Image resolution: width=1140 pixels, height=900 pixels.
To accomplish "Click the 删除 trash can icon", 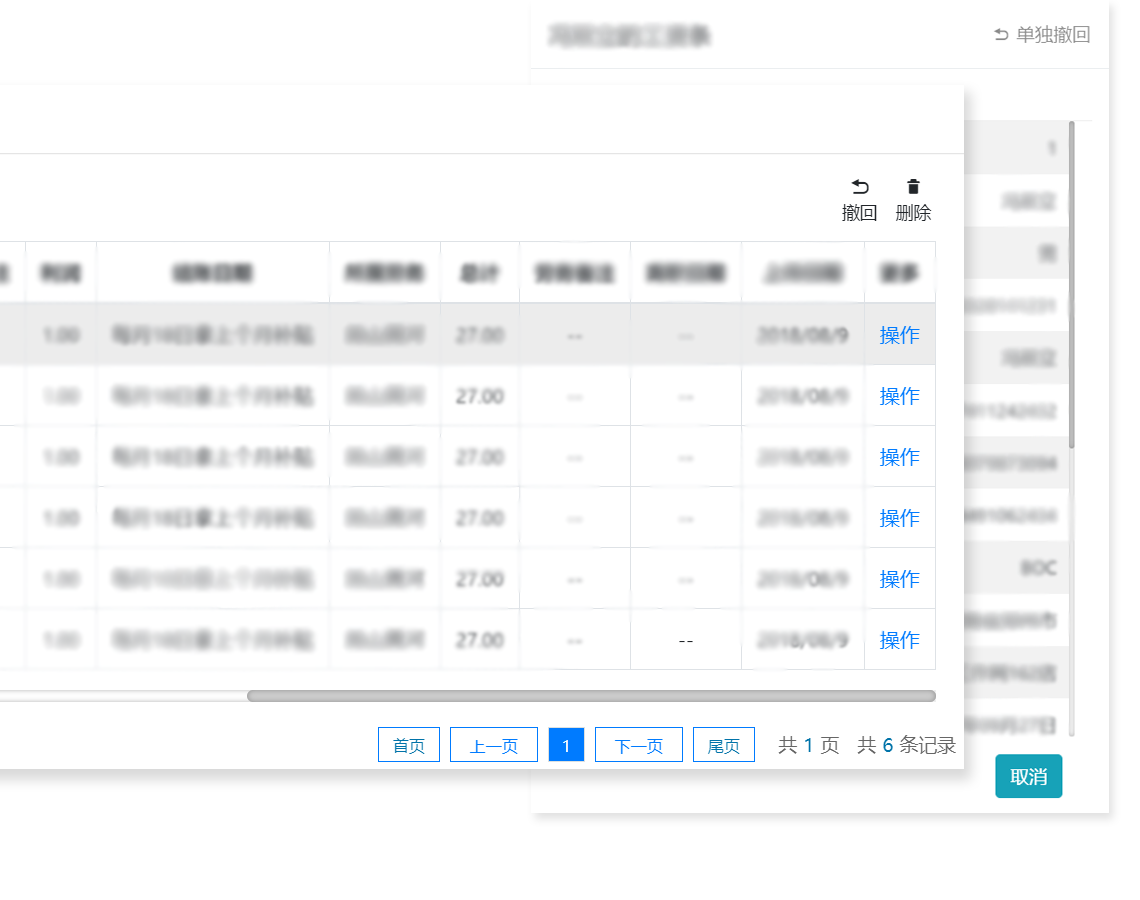I will (x=913, y=187).
